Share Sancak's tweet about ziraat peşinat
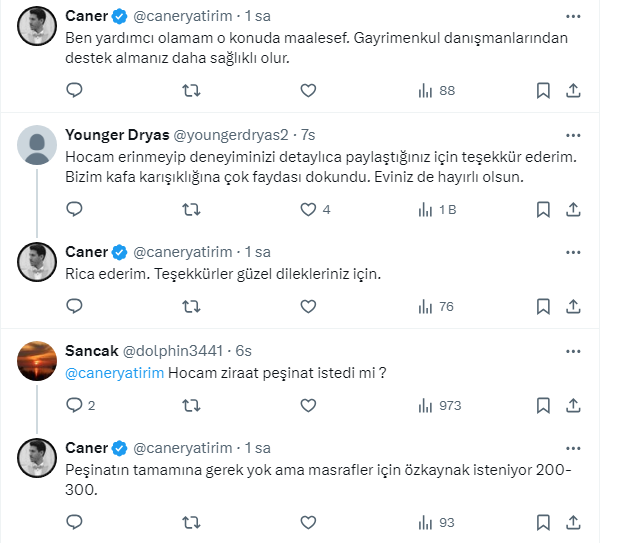The height and width of the screenshot is (543, 623). point(574,406)
